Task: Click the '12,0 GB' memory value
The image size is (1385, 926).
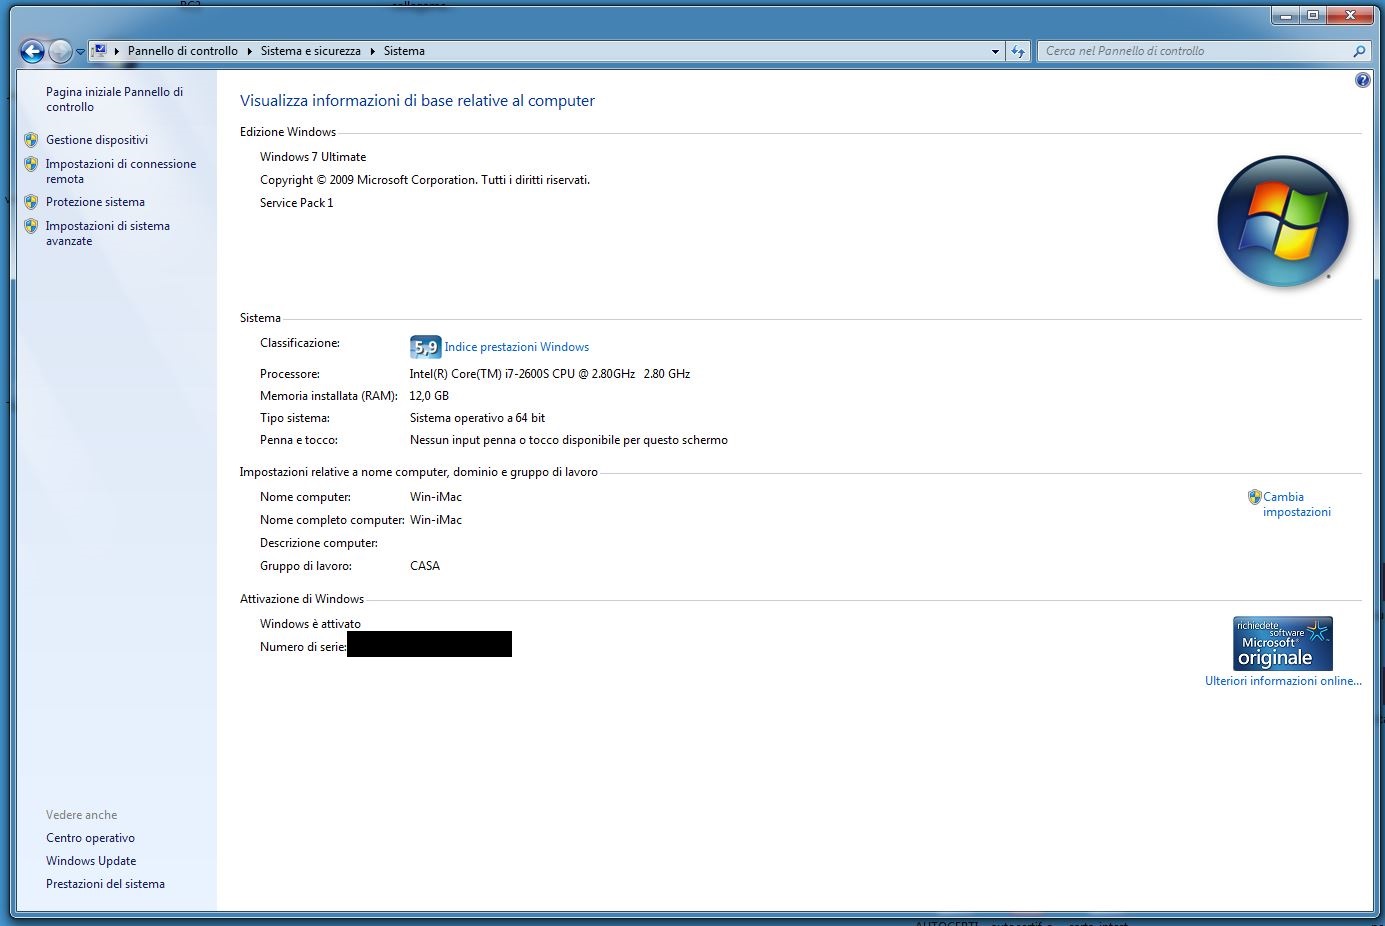Action: tap(429, 396)
